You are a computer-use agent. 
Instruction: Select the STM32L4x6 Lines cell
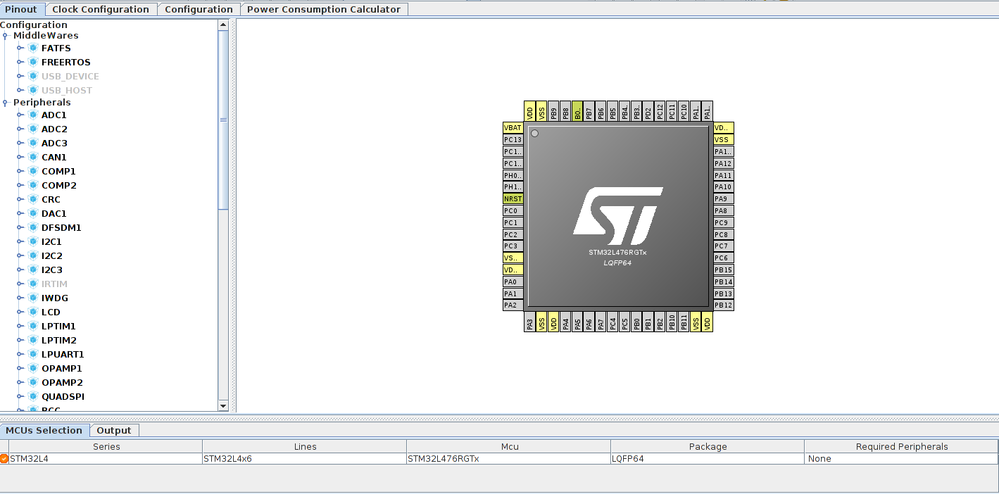click(x=304, y=458)
